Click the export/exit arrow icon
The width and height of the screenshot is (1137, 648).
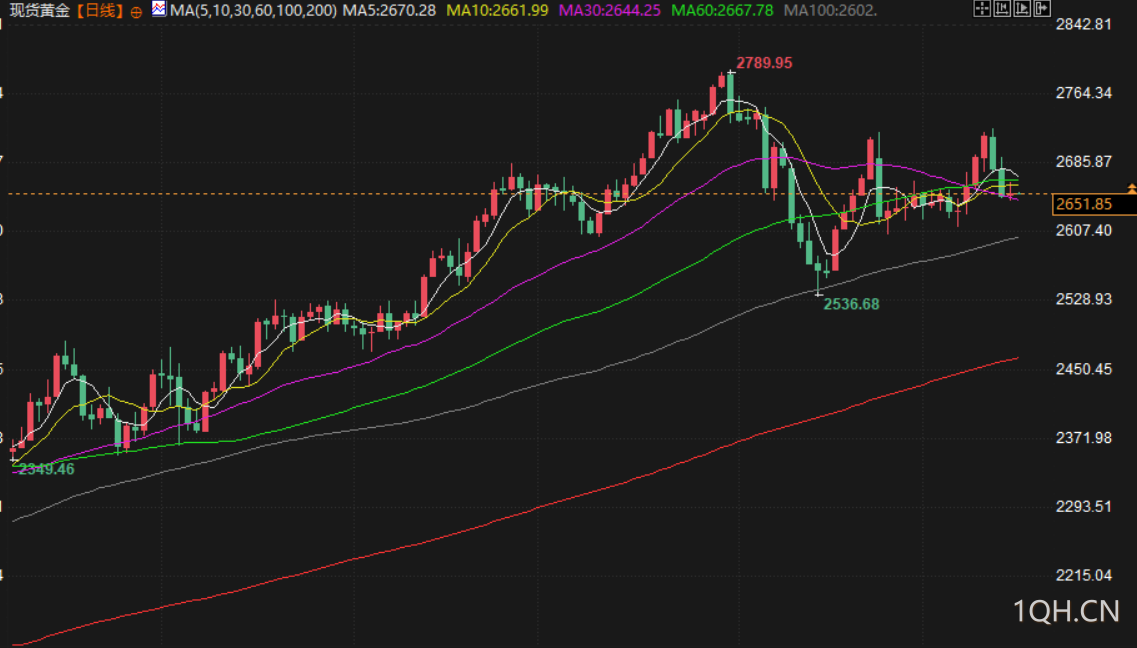click(1043, 9)
